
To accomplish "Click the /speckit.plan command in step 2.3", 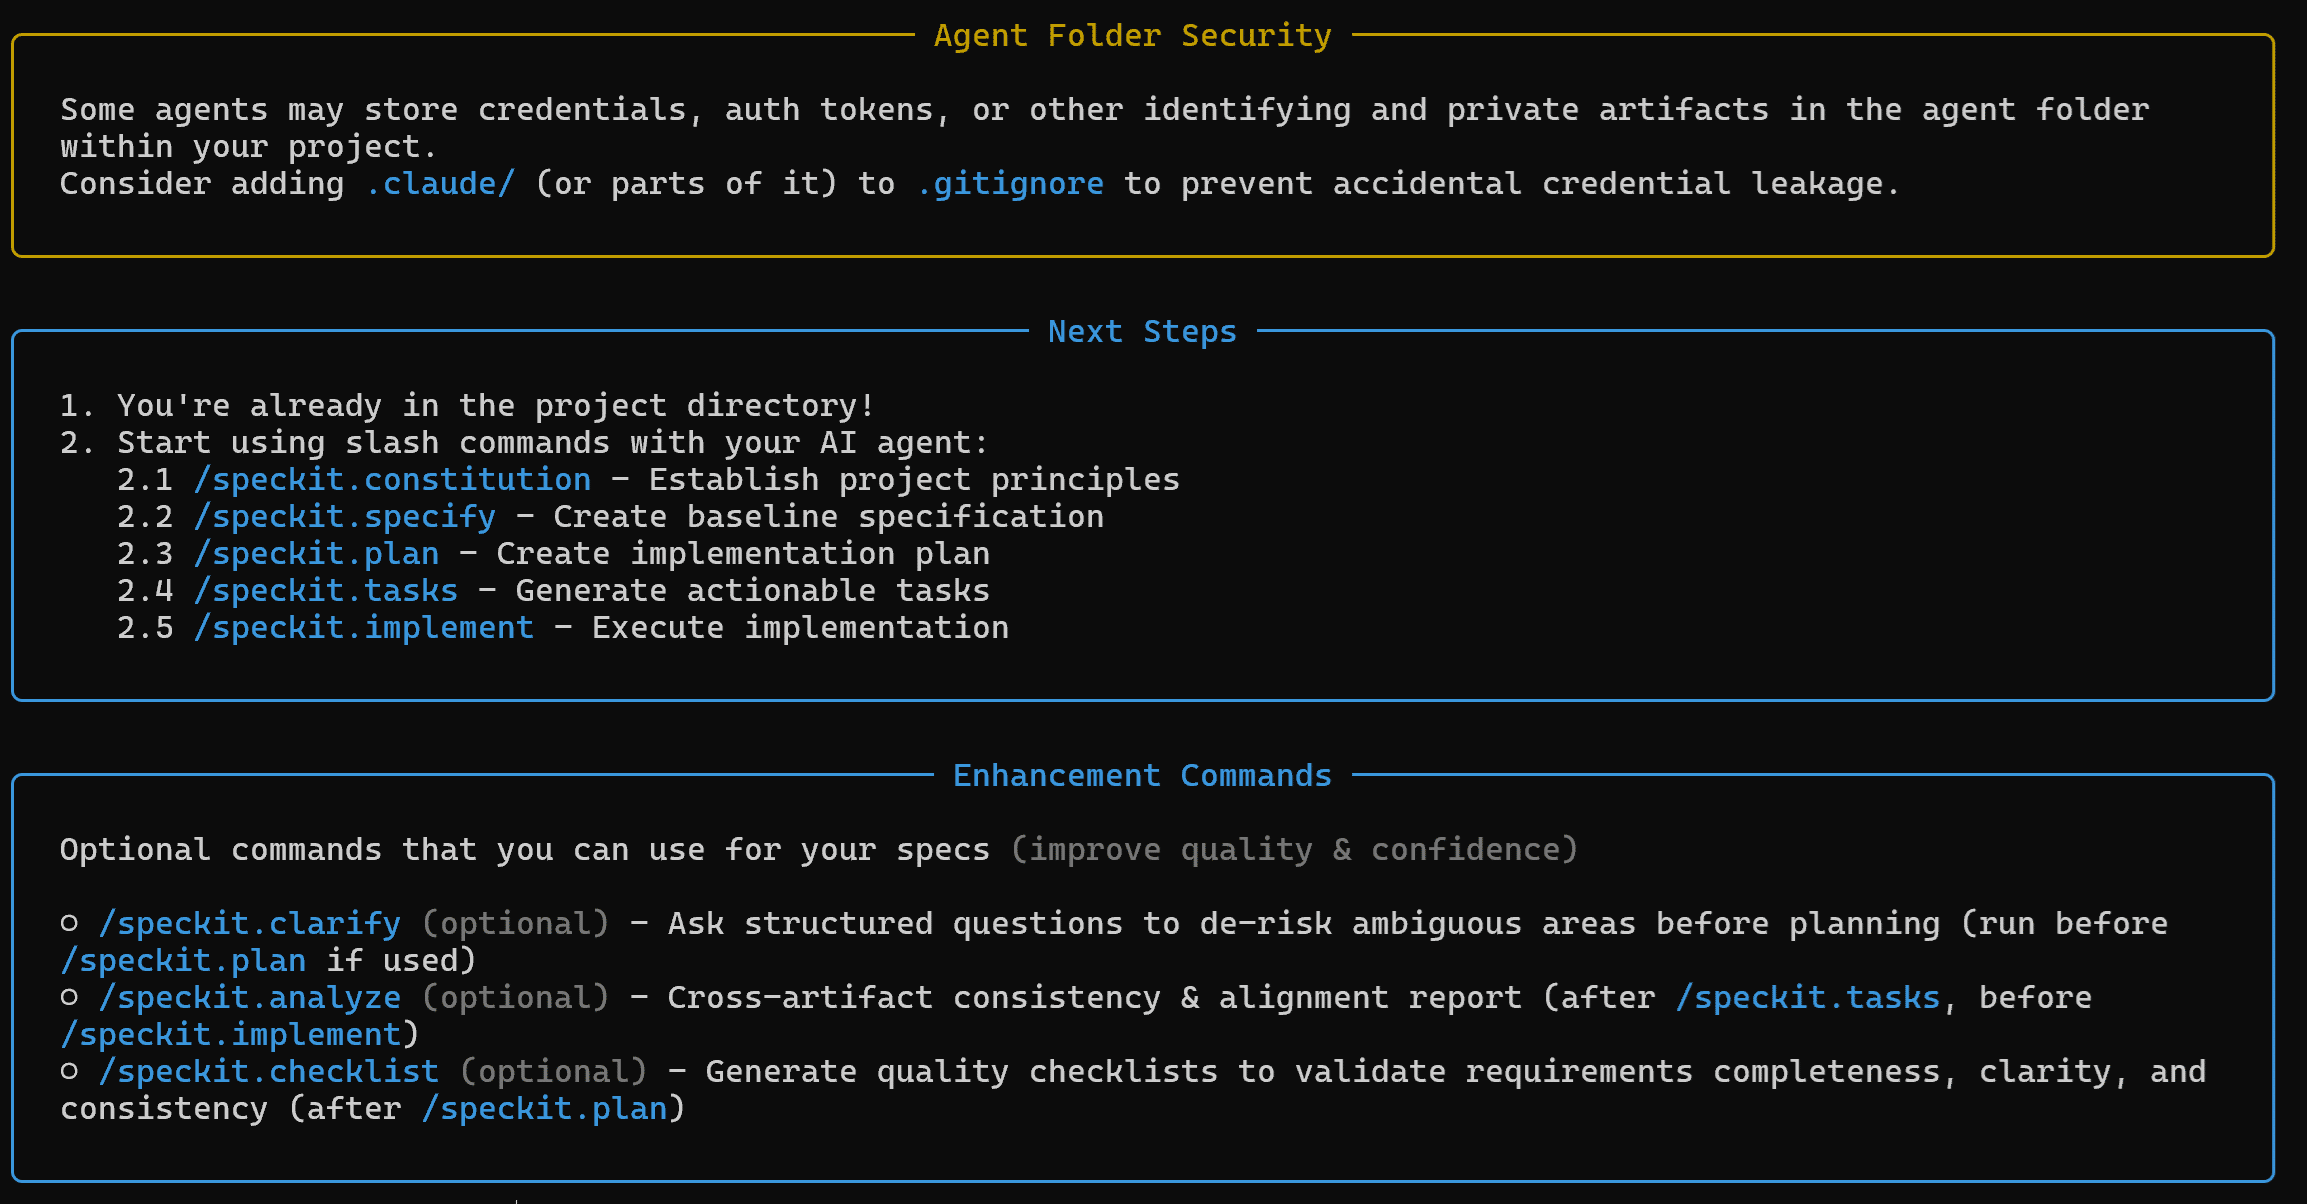I will [x=316, y=554].
